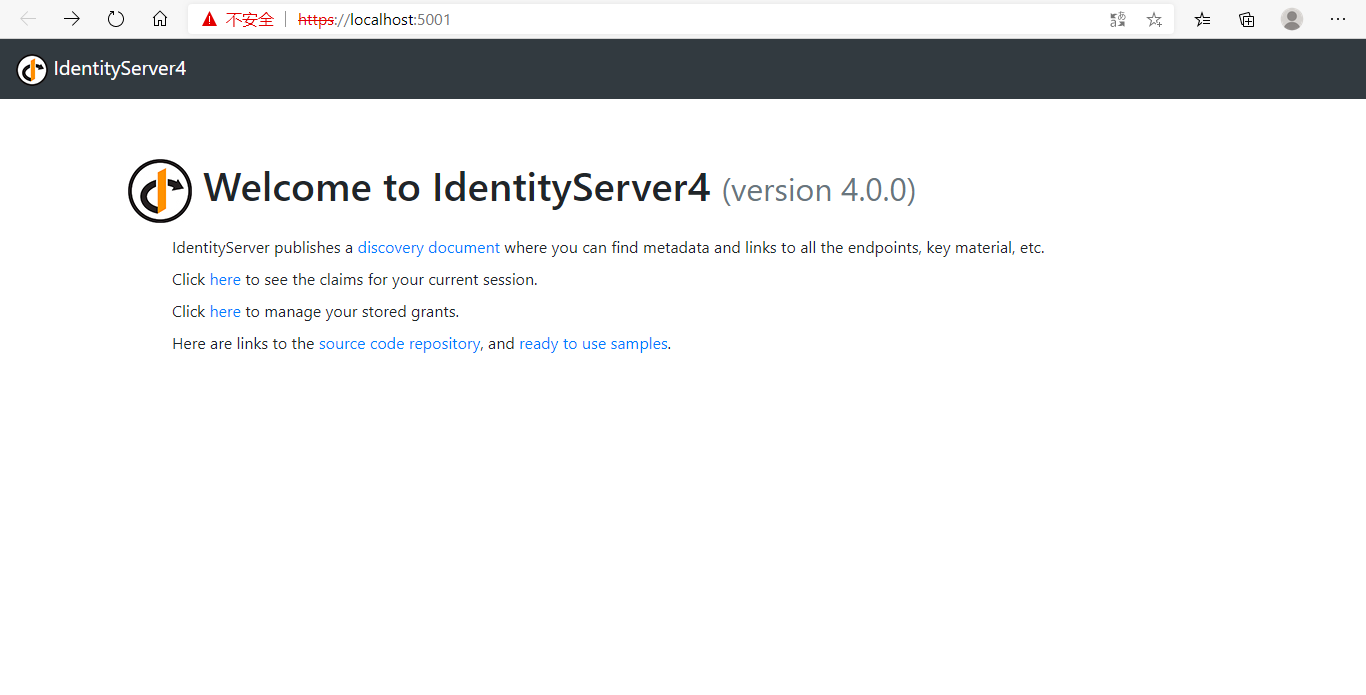The width and height of the screenshot is (1366, 695).
Task: Click the version 4.0.0 text
Action: [x=819, y=190]
